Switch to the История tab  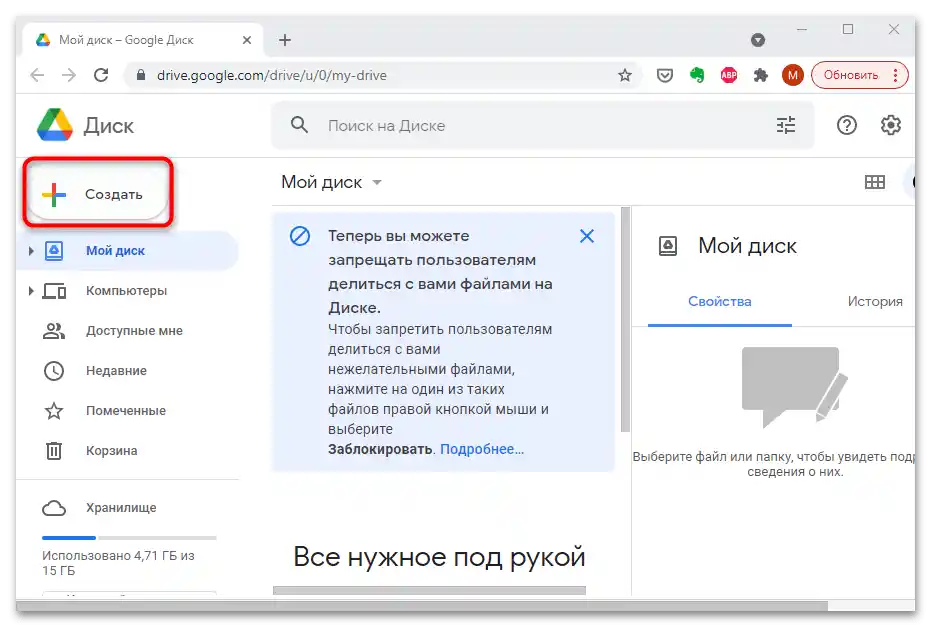875,302
